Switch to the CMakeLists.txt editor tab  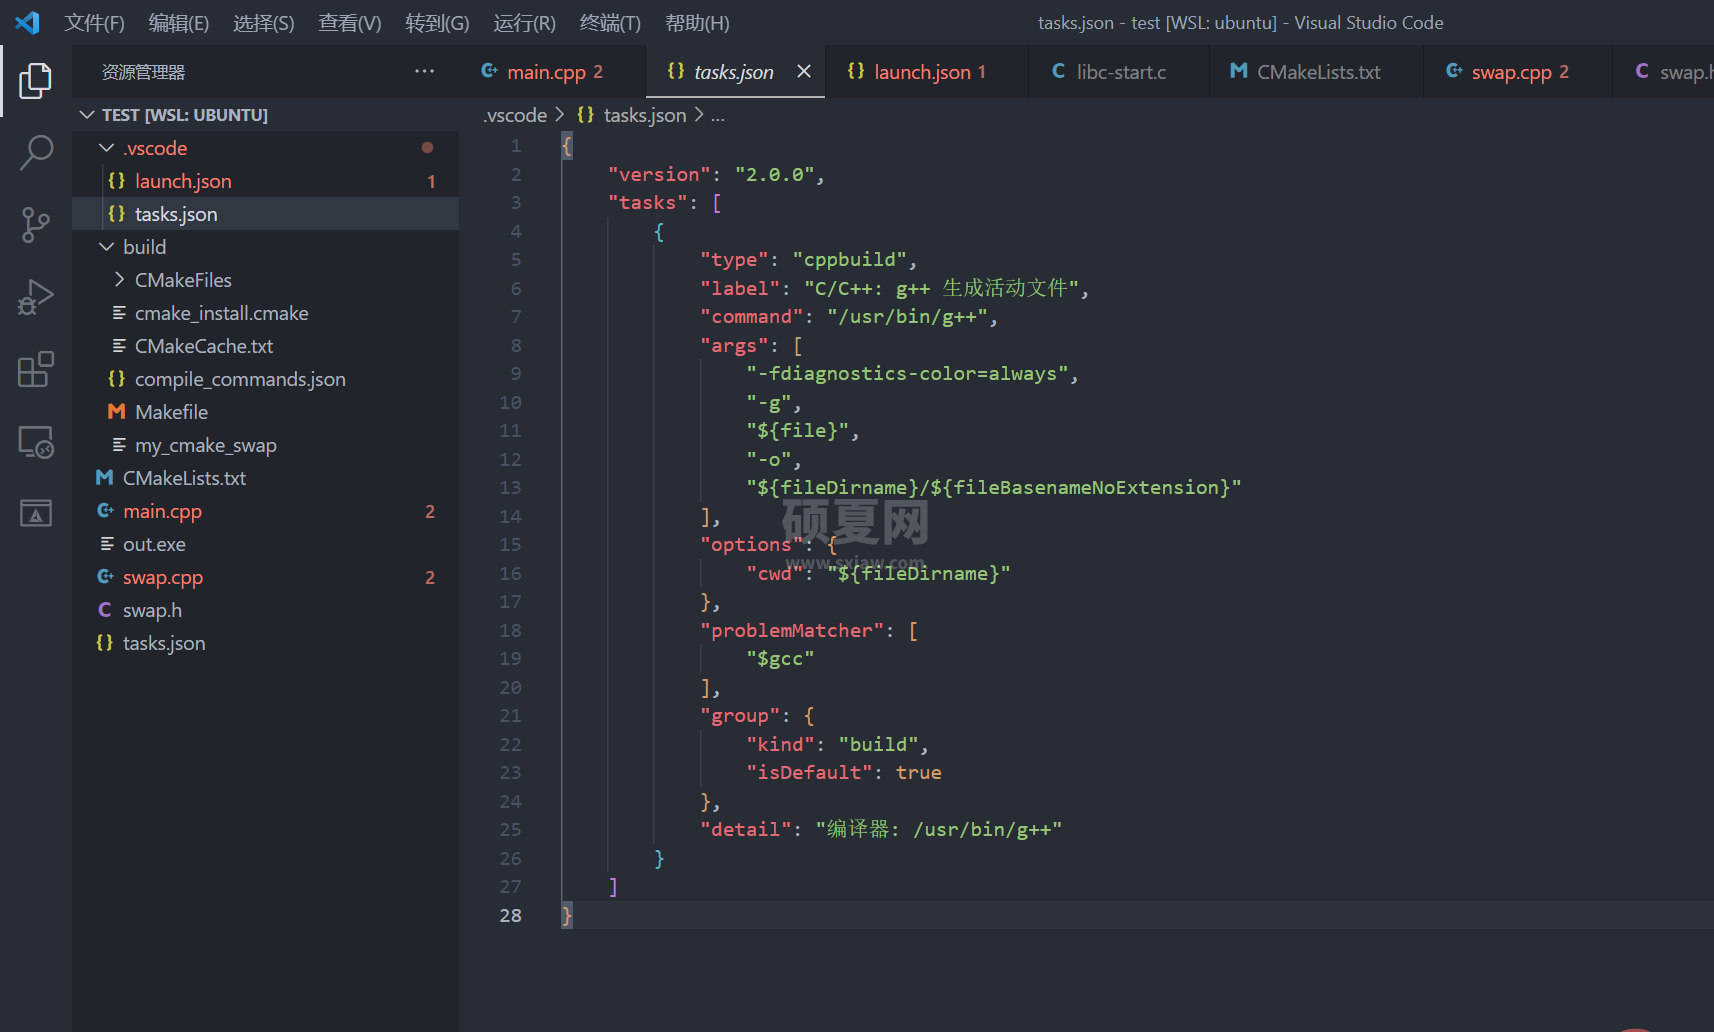1315,71
